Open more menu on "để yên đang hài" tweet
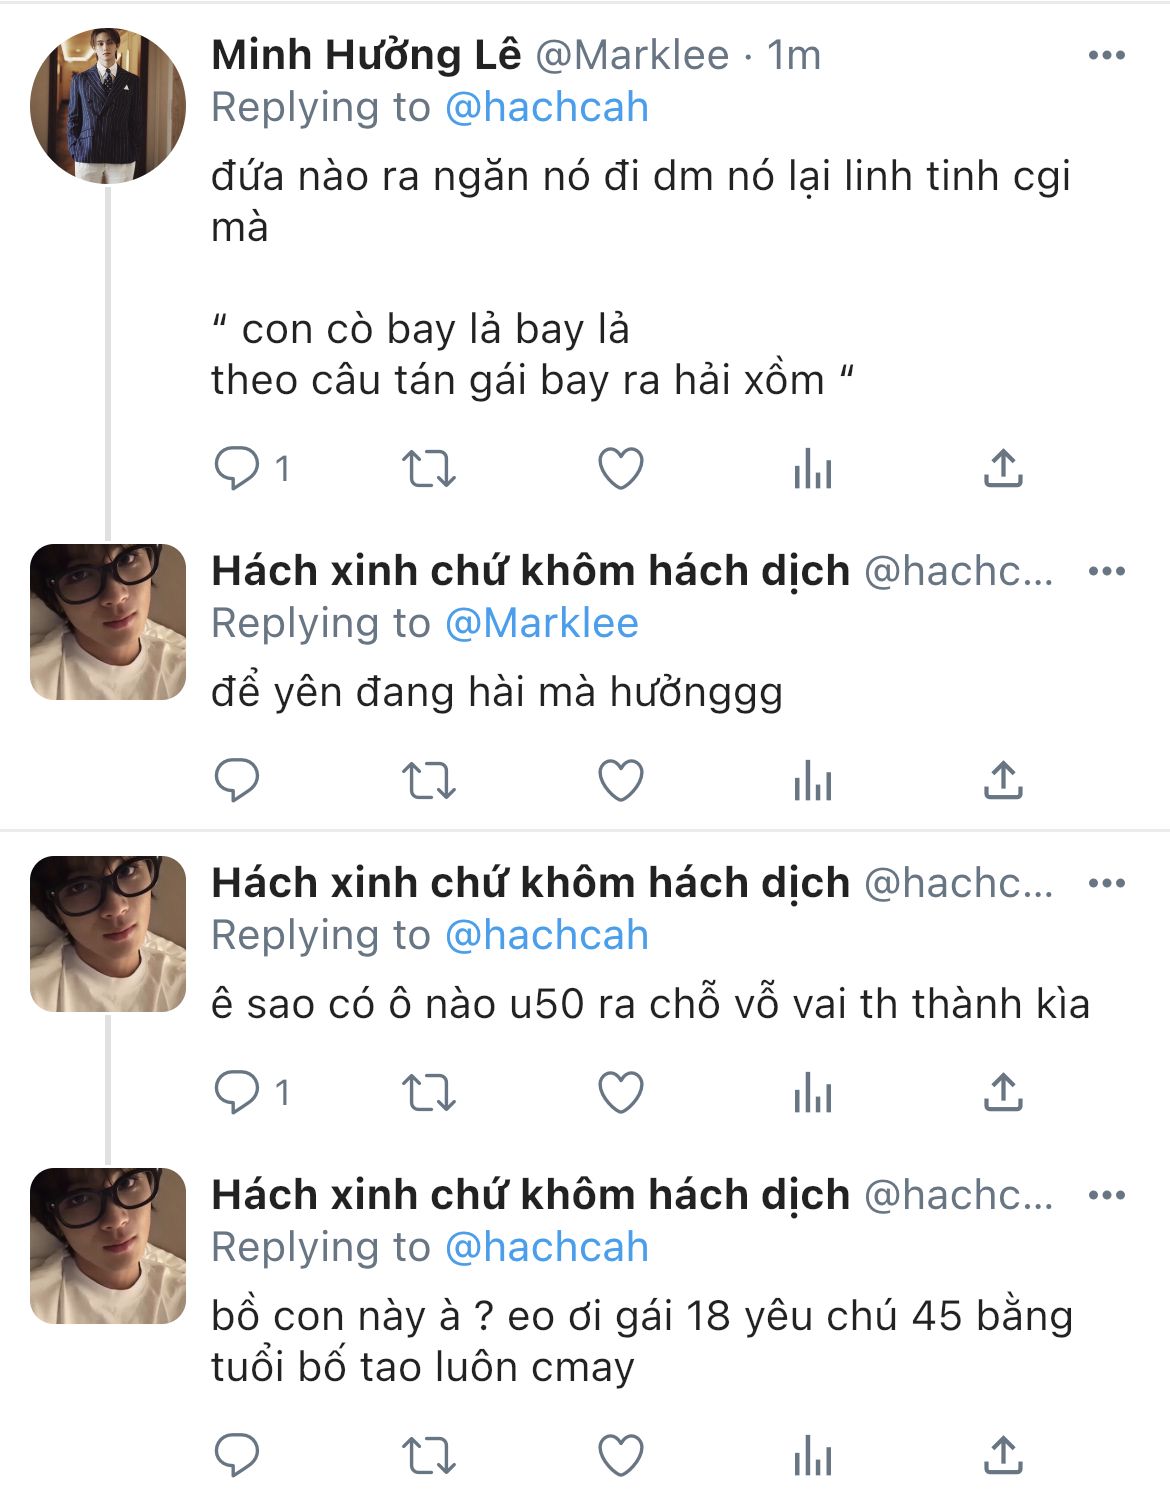The width and height of the screenshot is (1170, 1503). point(1106,572)
